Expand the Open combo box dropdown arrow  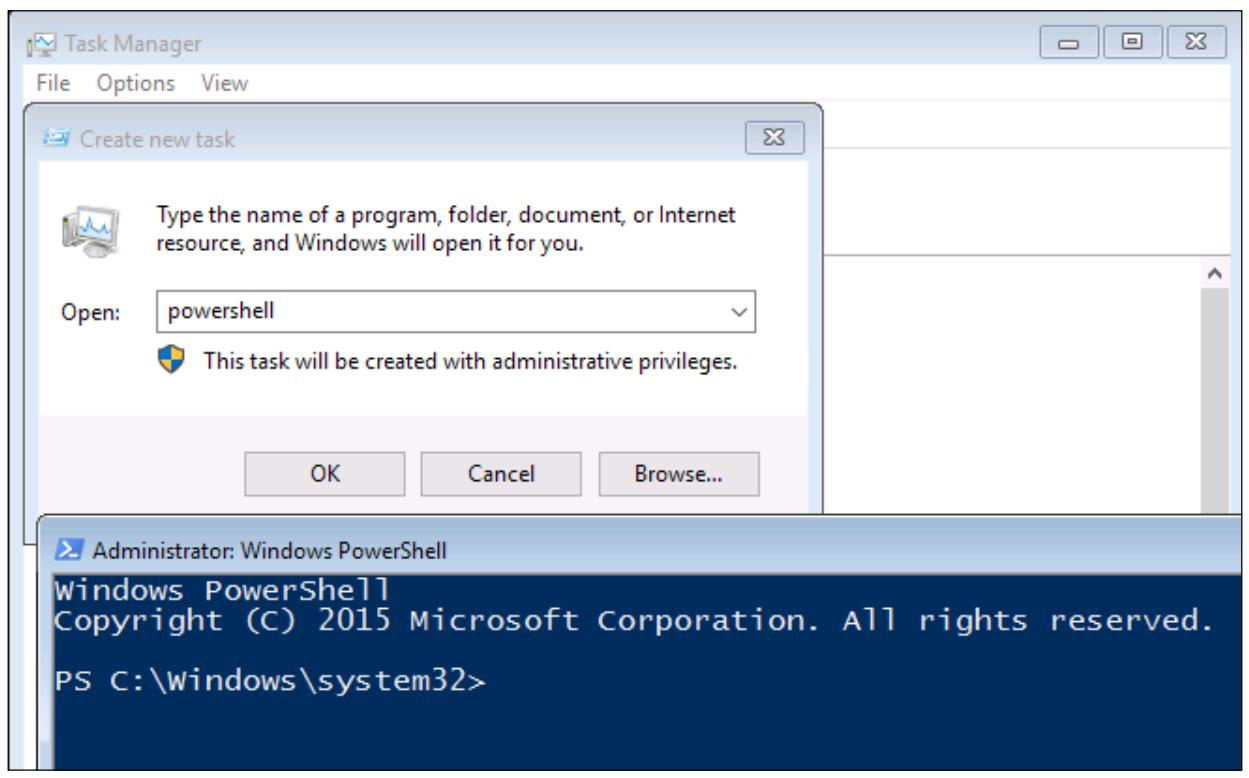739,312
